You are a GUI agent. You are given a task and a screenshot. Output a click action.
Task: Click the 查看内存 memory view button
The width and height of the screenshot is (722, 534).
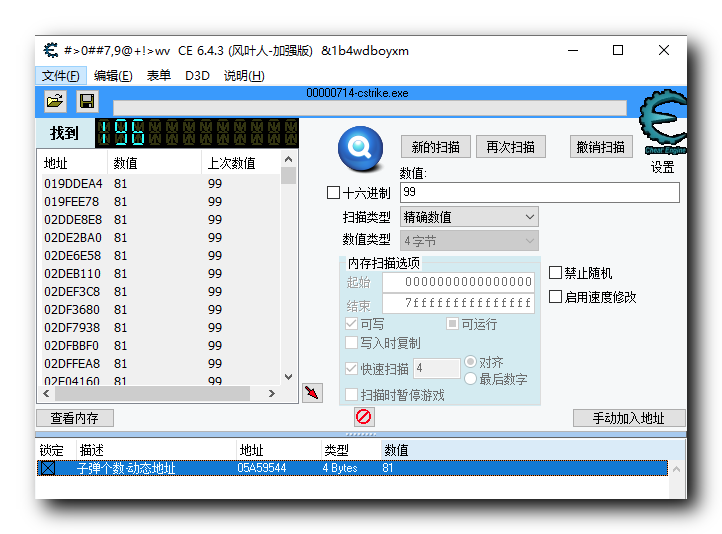click(x=75, y=418)
